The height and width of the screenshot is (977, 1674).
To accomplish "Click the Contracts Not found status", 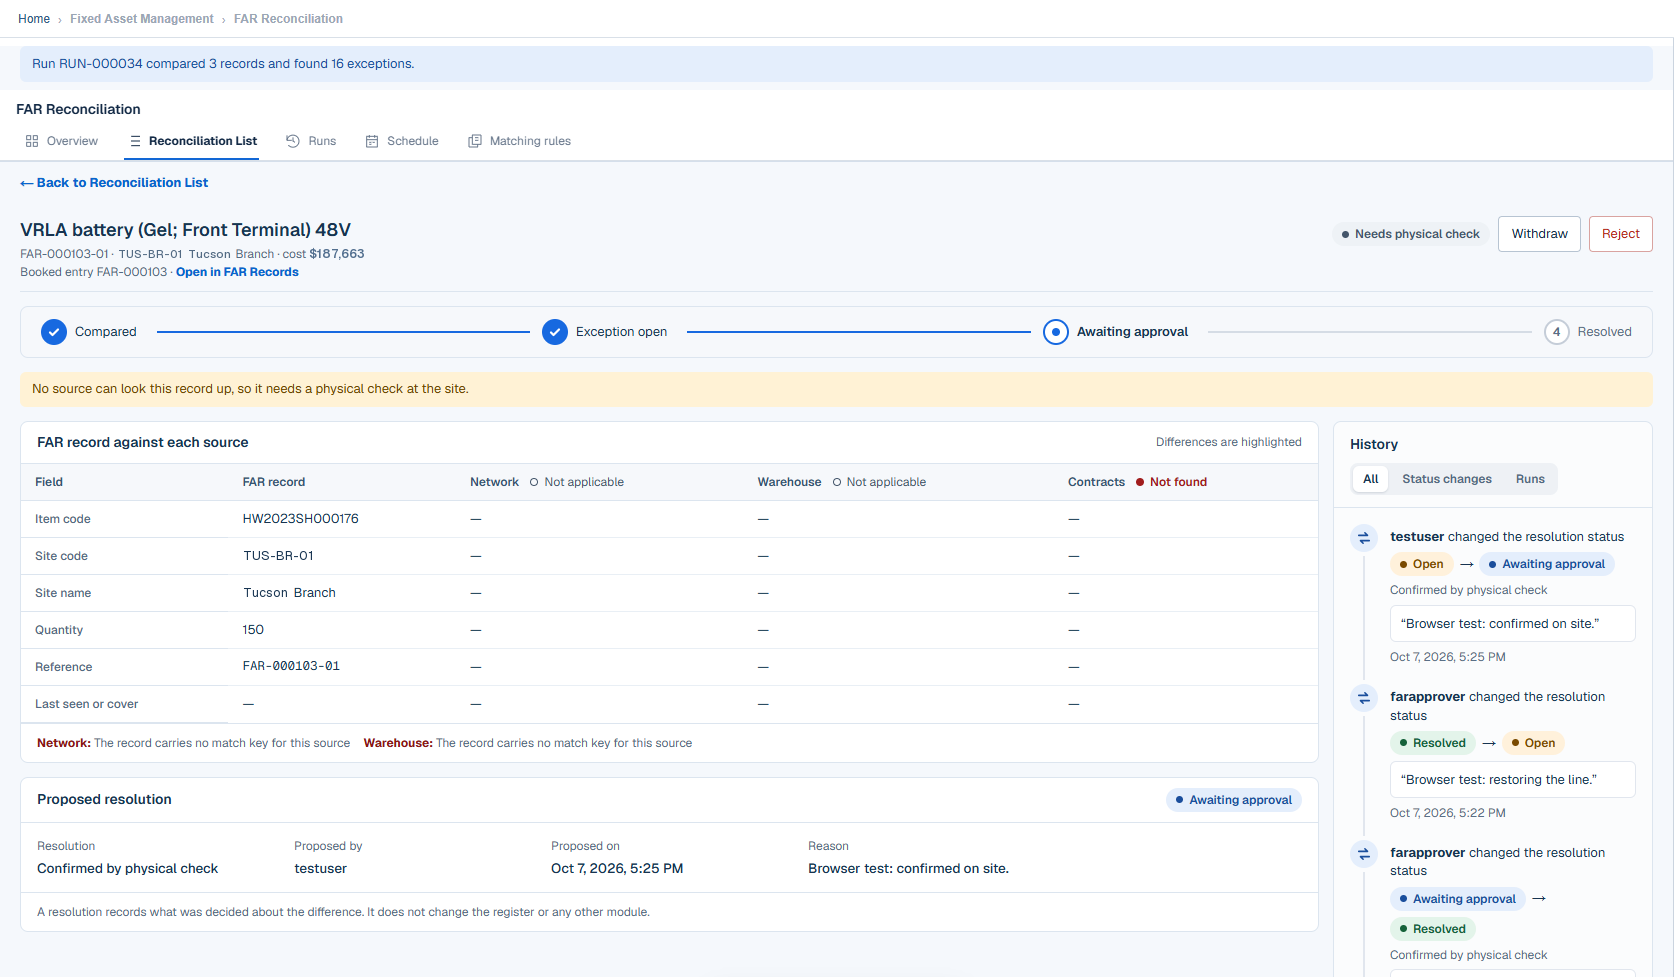I will pyautogui.click(x=1171, y=482).
